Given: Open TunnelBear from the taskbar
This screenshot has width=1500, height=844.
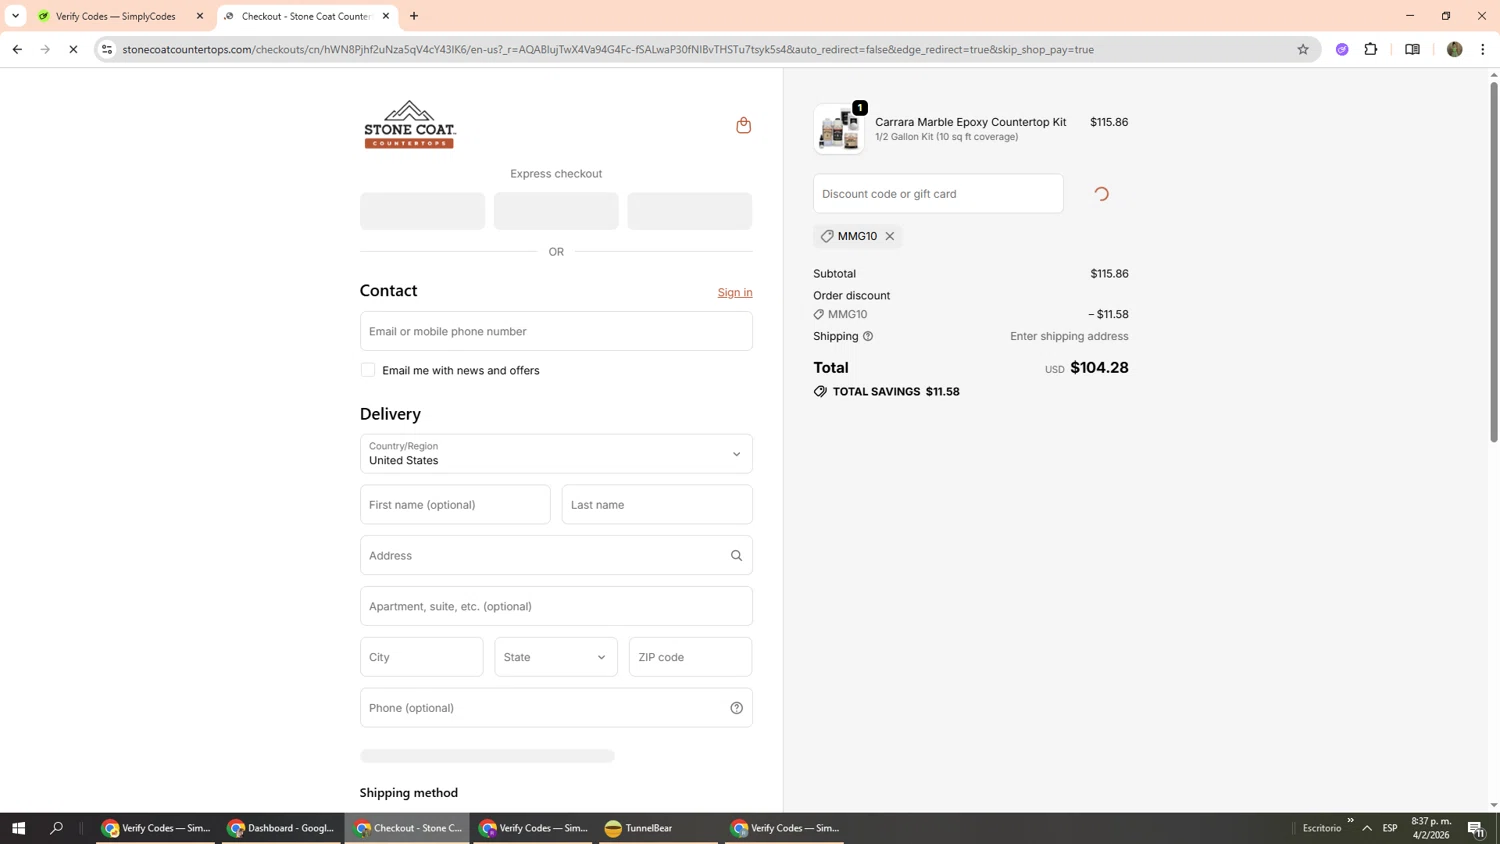Looking at the screenshot, I should [658, 828].
